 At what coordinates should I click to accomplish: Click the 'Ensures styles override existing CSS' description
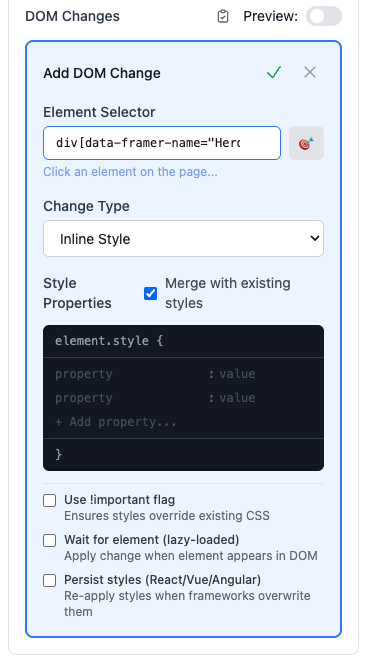(x=167, y=516)
